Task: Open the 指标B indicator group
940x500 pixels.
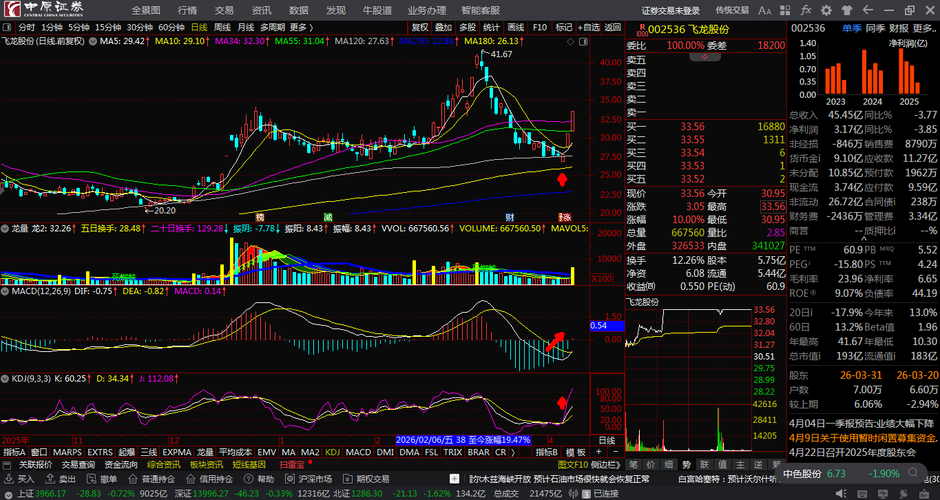Action: [546, 452]
